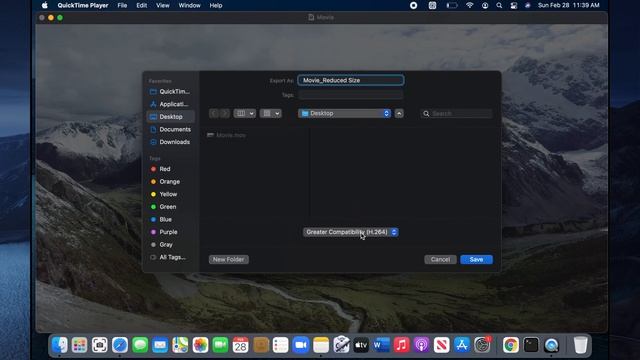This screenshot has width=640, height=360.
Task: Click the Save button
Action: click(x=476, y=260)
